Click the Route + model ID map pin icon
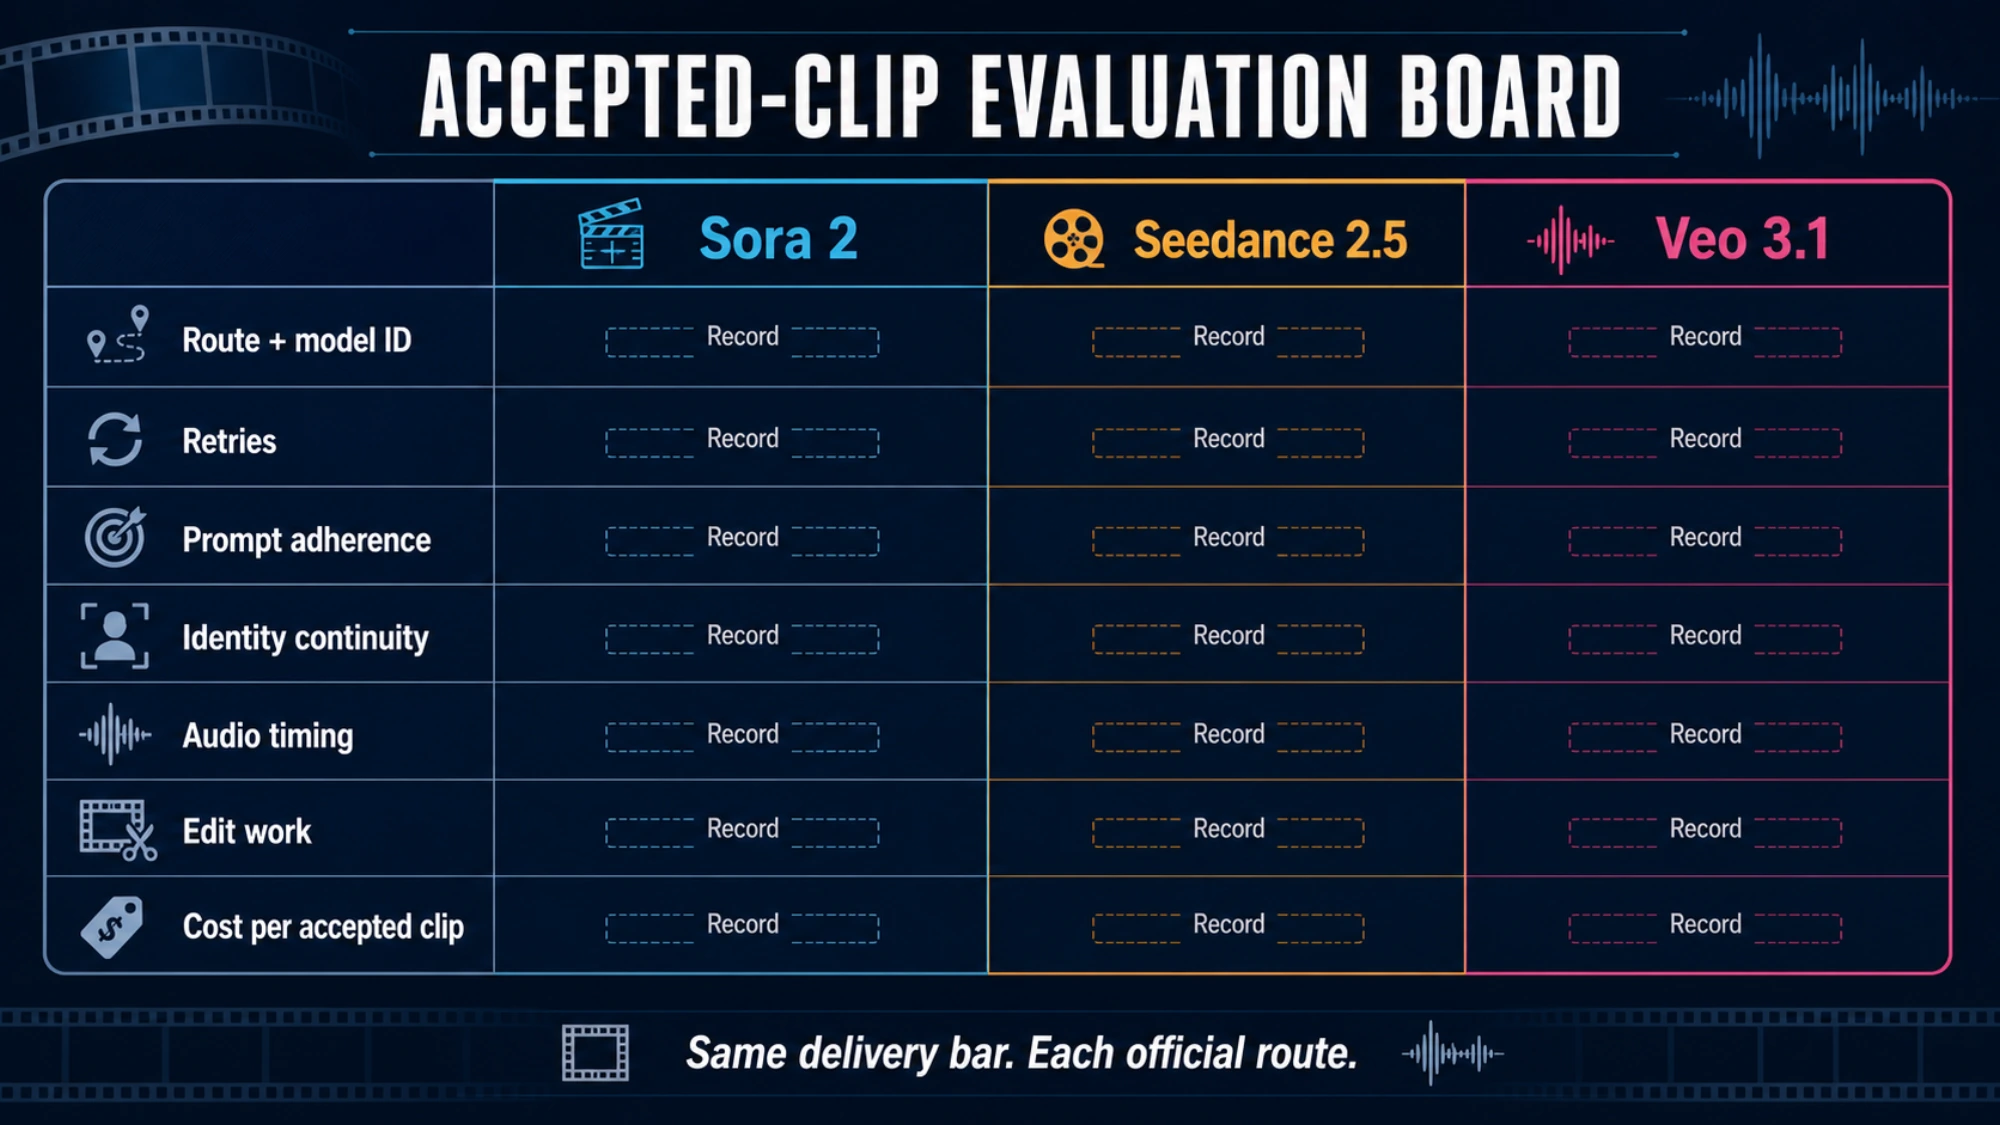 (118, 334)
